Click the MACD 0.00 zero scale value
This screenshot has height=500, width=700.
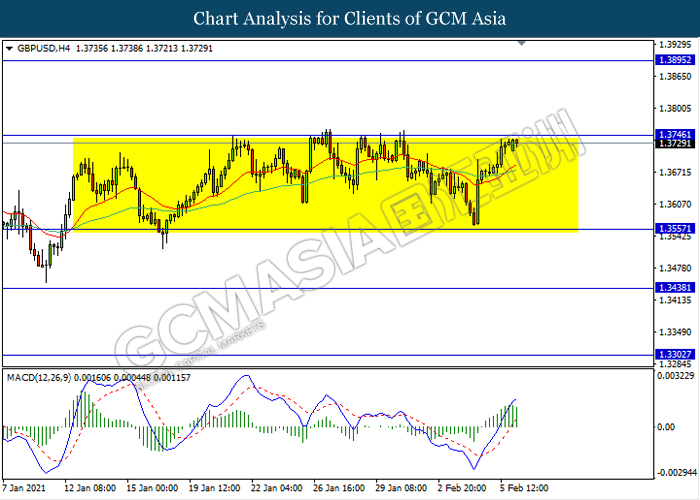667,427
